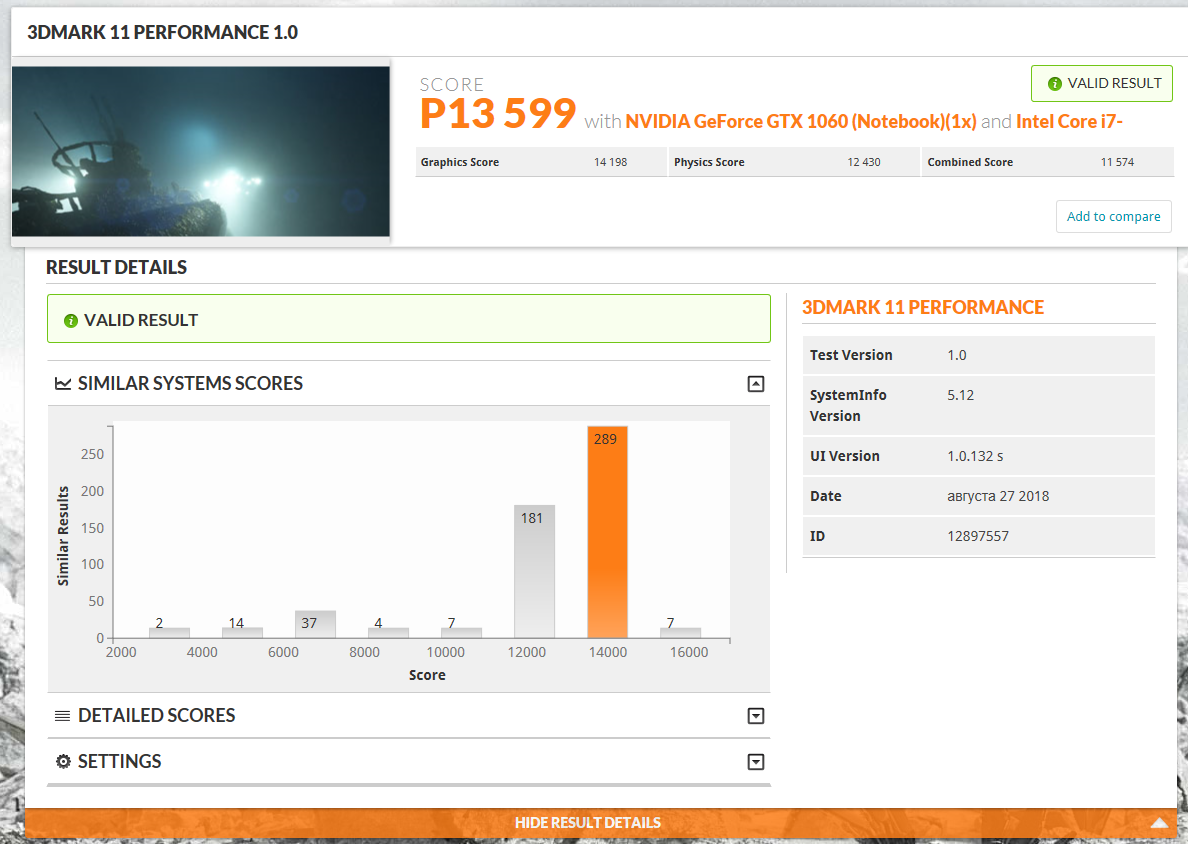Click green info icon in Result Details banner
This screenshot has width=1188, height=844.
tap(70, 320)
